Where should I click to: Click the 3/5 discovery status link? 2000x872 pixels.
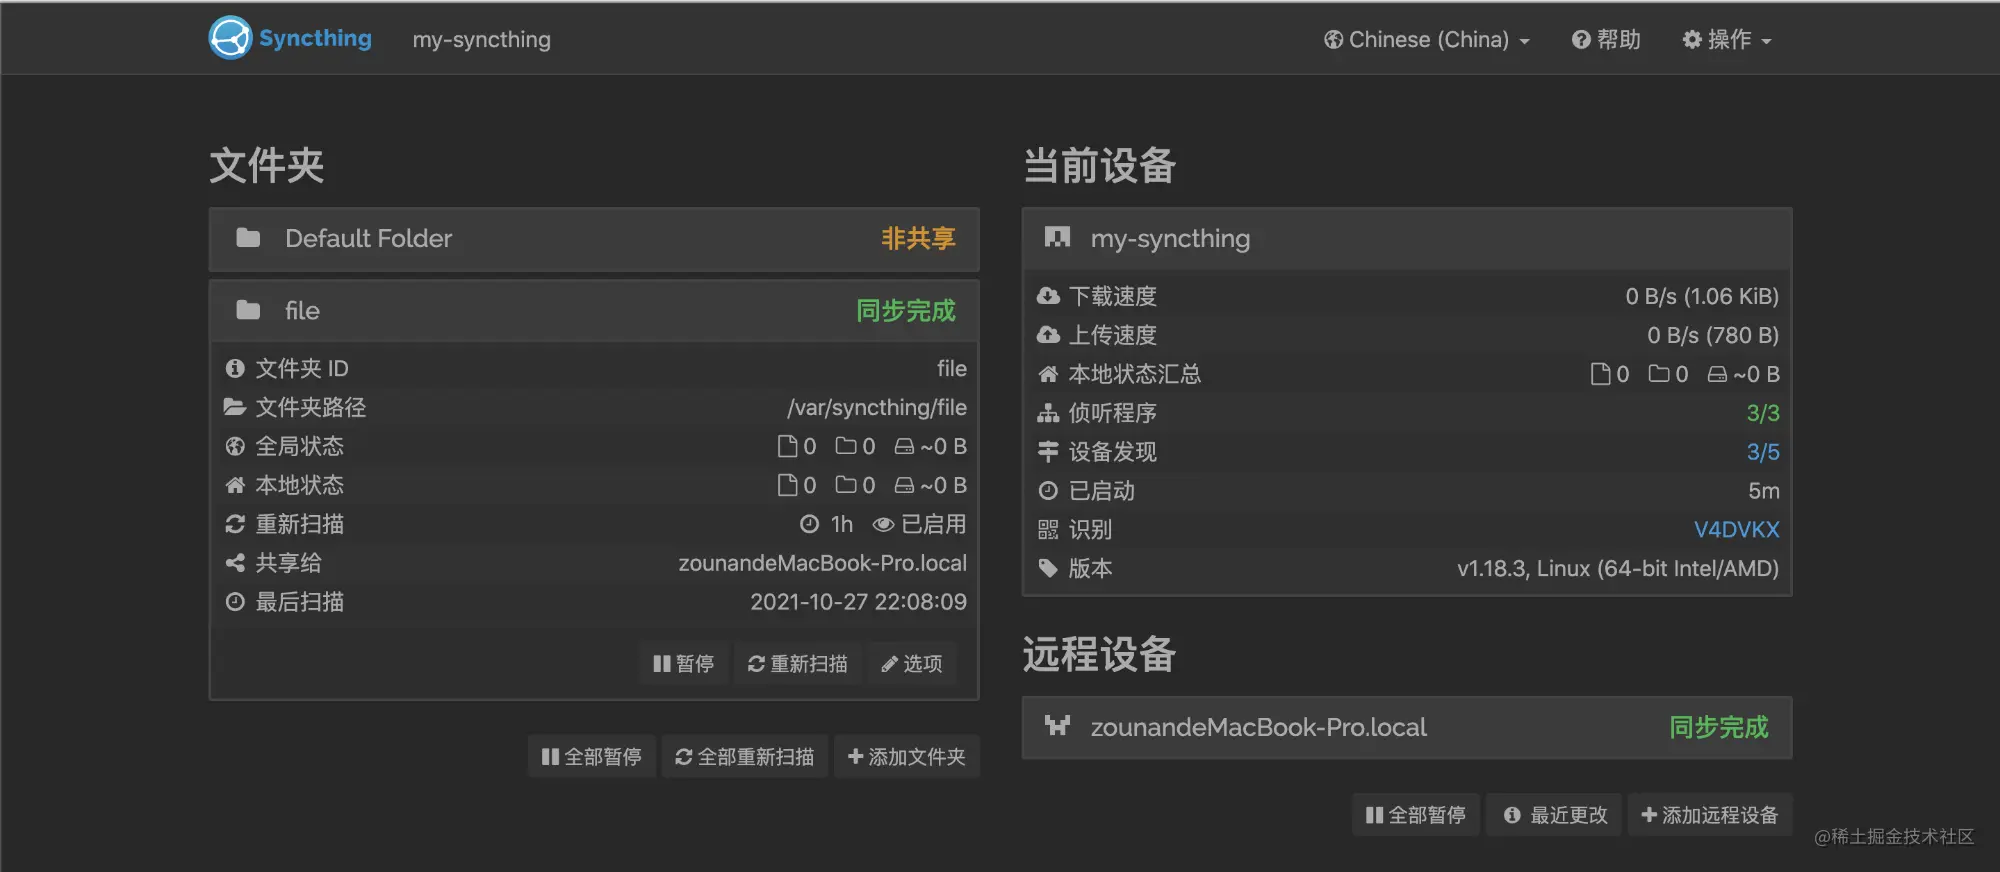pos(1763,452)
